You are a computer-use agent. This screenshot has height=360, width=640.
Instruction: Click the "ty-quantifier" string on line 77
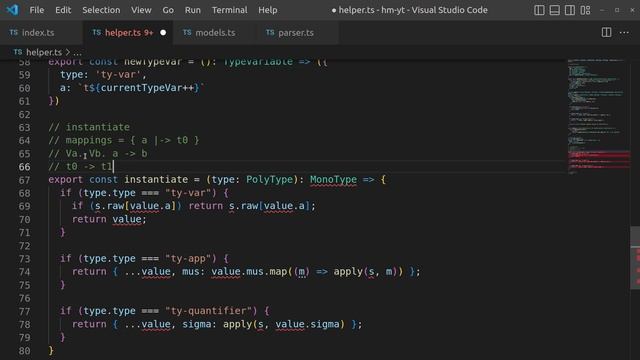(x=209, y=311)
